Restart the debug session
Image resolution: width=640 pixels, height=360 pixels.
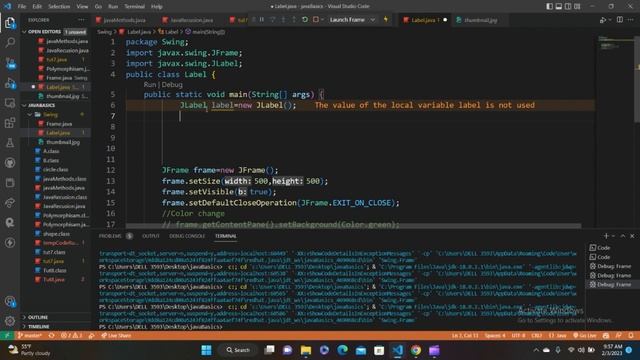pos(305,20)
